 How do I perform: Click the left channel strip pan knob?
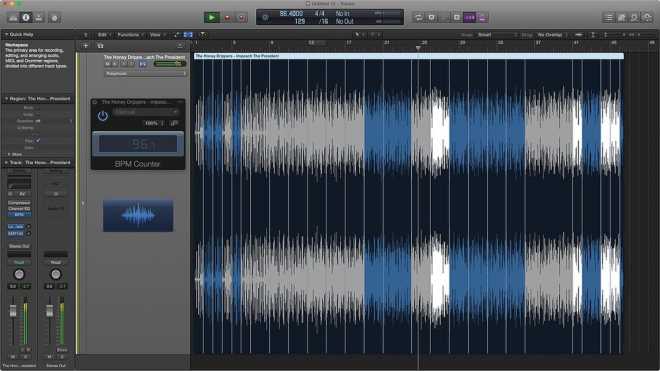(19, 275)
